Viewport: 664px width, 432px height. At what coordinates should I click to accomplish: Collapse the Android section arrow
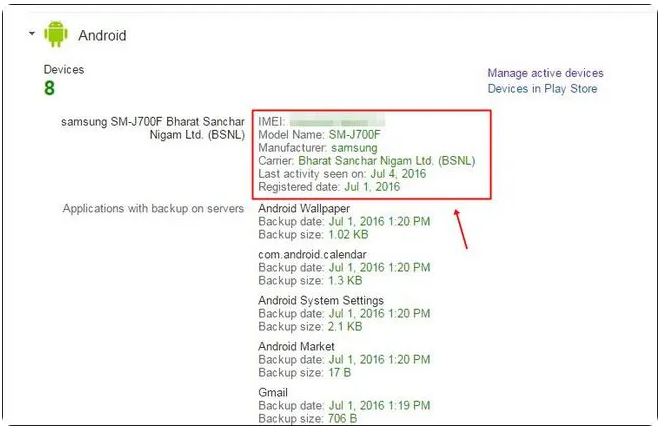(x=32, y=33)
